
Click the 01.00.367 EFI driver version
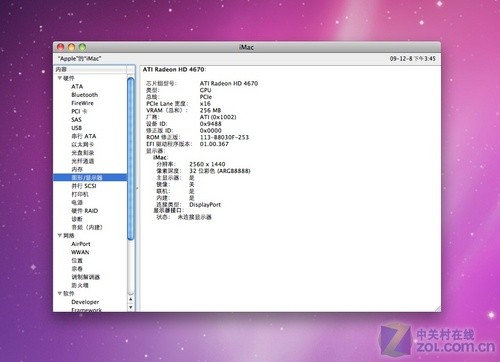point(214,144)
